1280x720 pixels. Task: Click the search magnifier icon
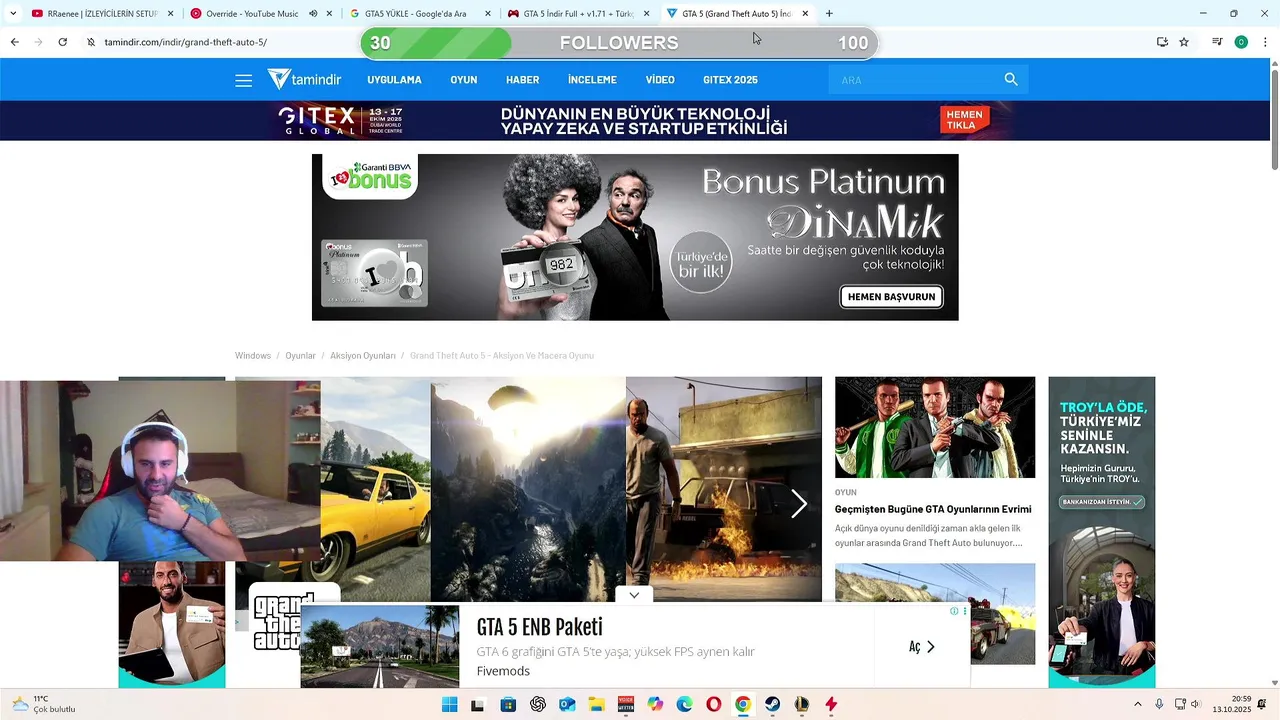[1011, 80]
